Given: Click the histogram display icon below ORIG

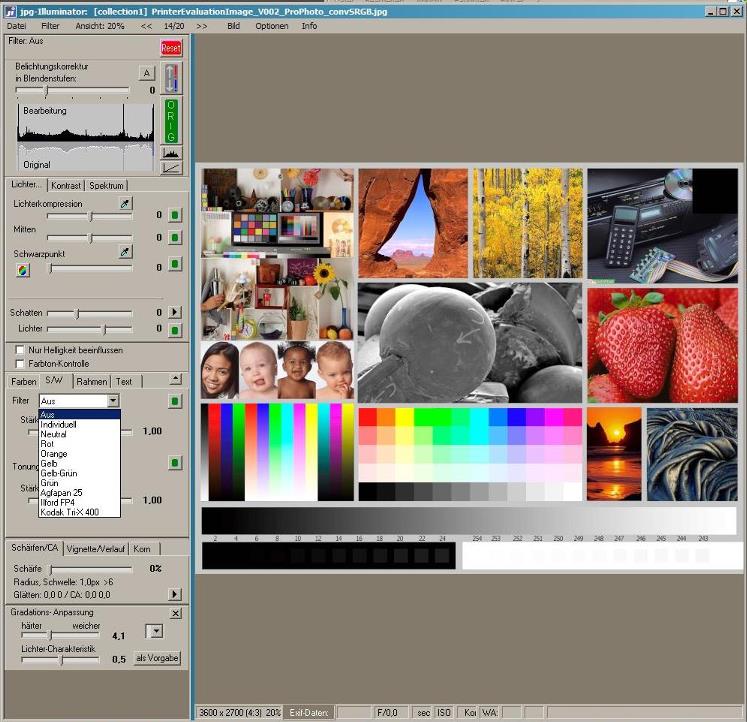Looking at the screenshot, I should click(171, 153).
